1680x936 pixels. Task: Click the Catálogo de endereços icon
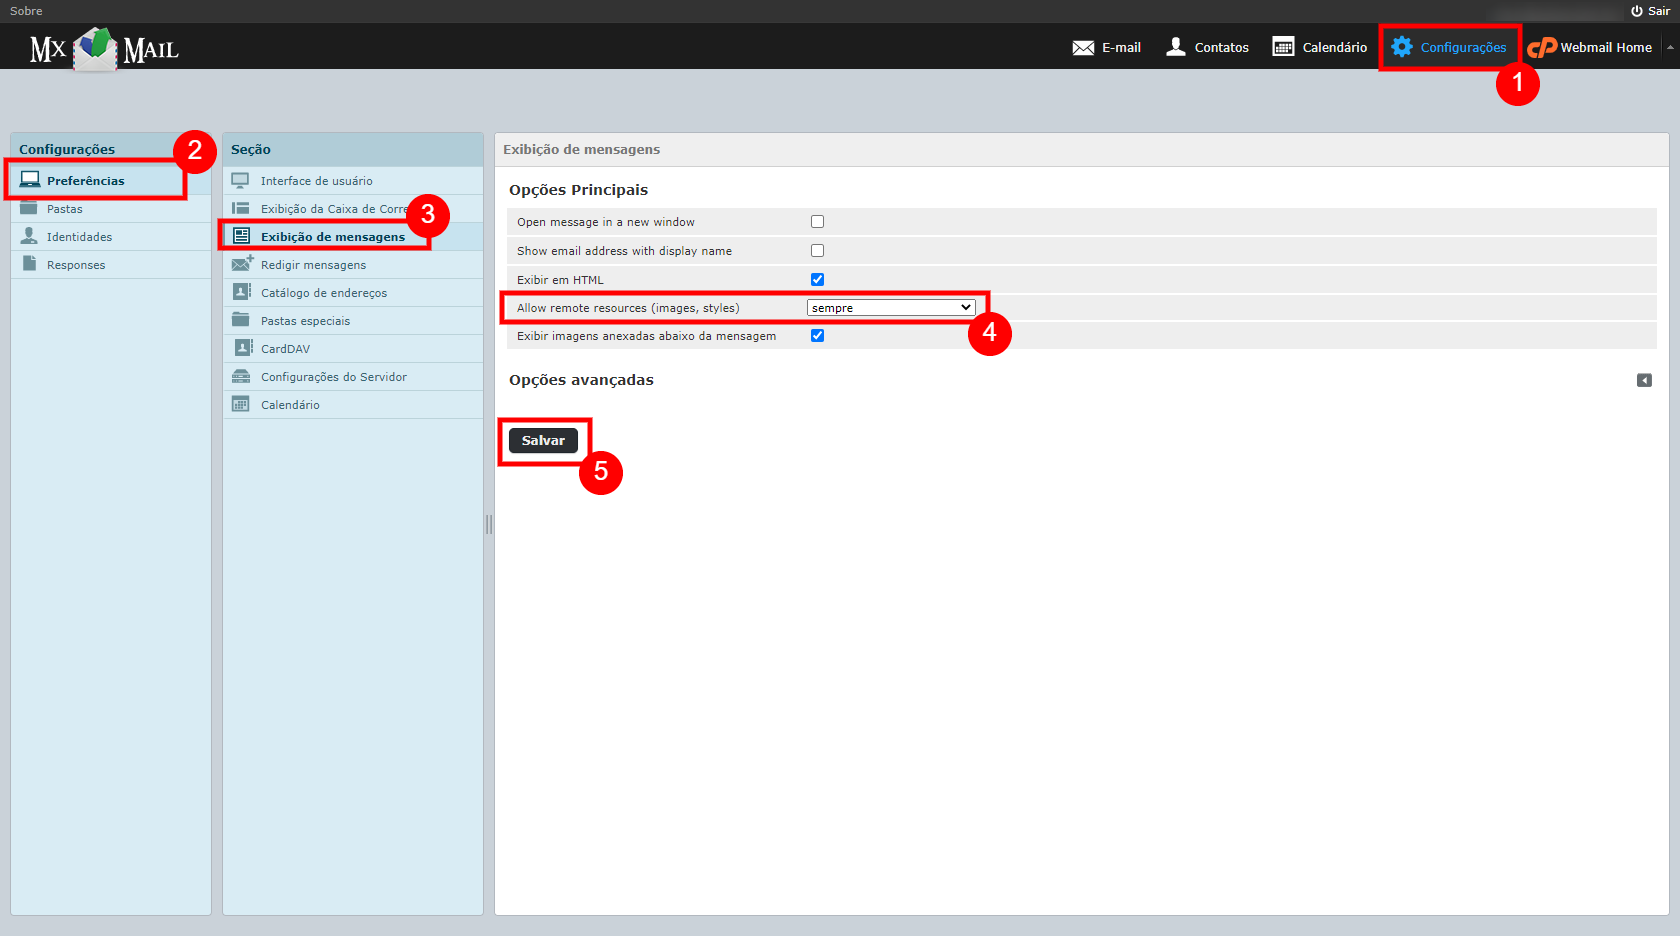pos(241,291)
